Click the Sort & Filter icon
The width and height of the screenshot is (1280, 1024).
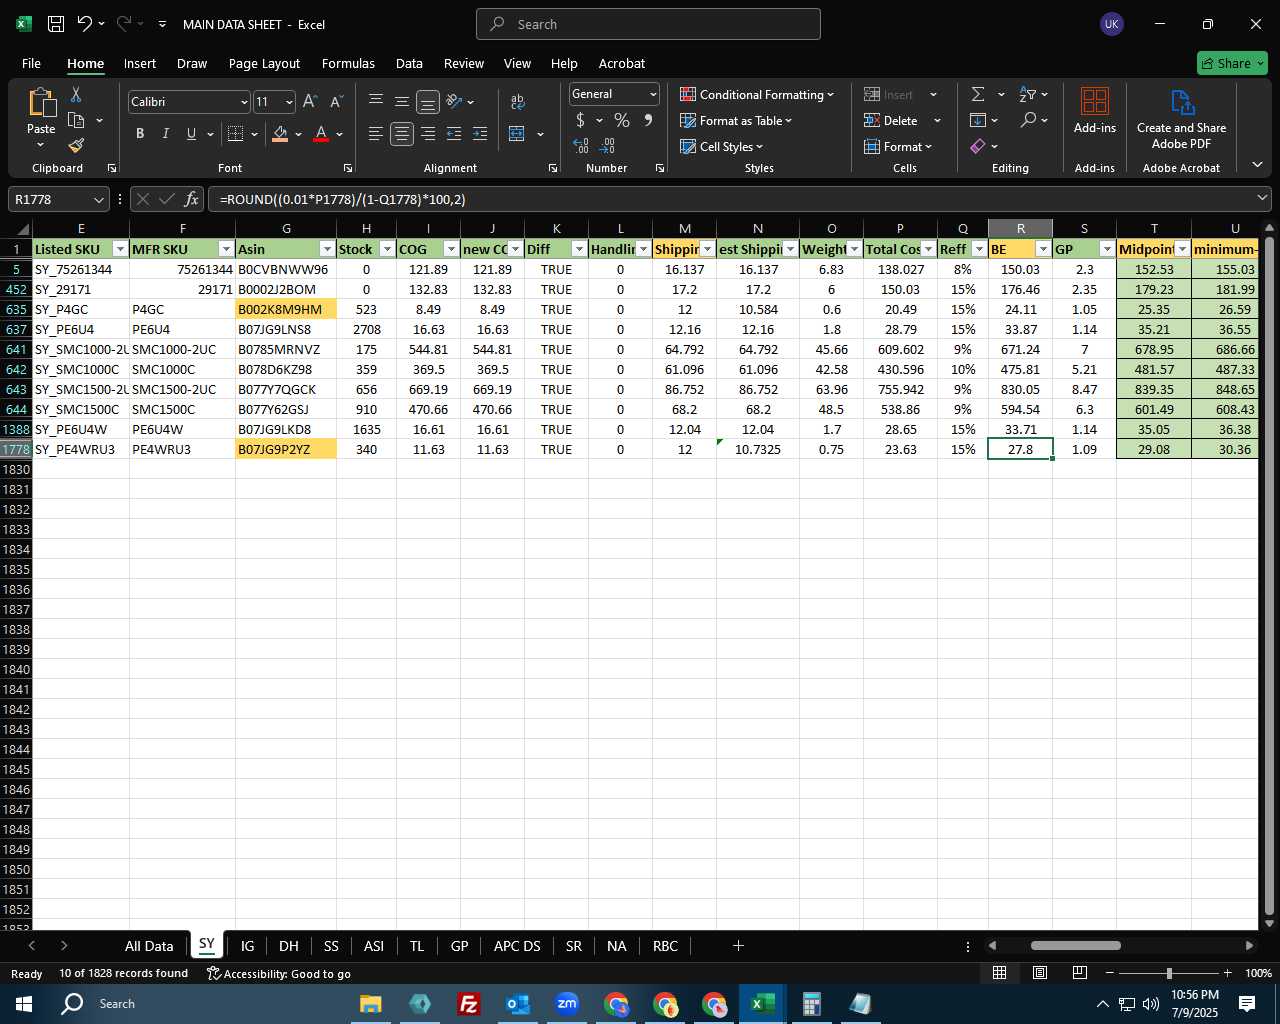click(x=1027, y=94)
